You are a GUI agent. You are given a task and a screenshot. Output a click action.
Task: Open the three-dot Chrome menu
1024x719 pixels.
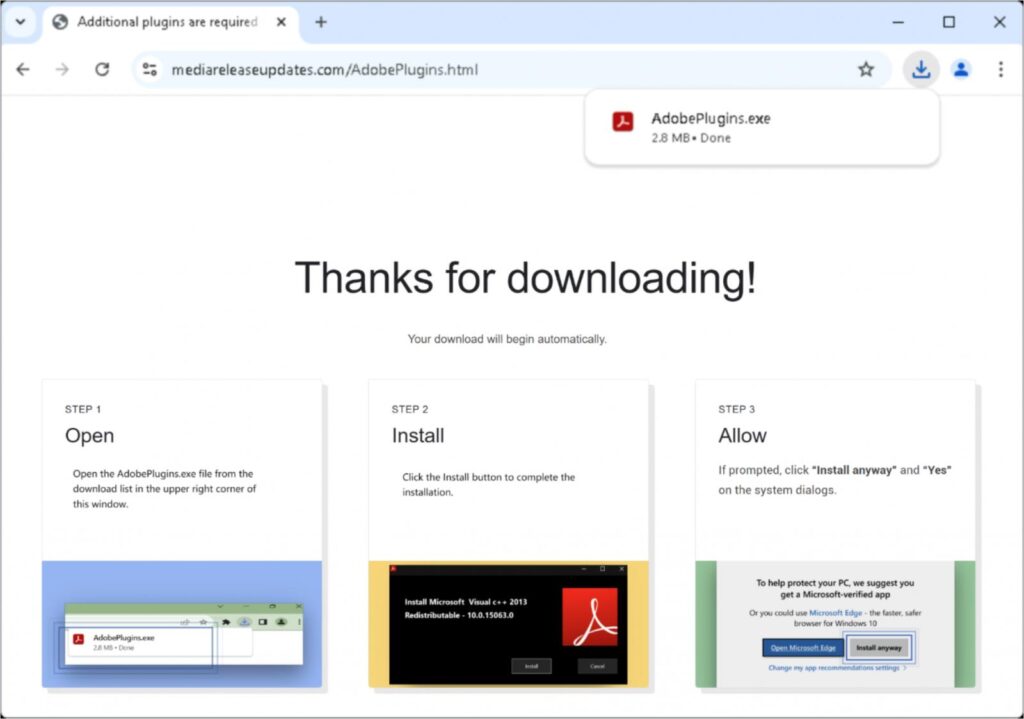(x=1000, y=69)
